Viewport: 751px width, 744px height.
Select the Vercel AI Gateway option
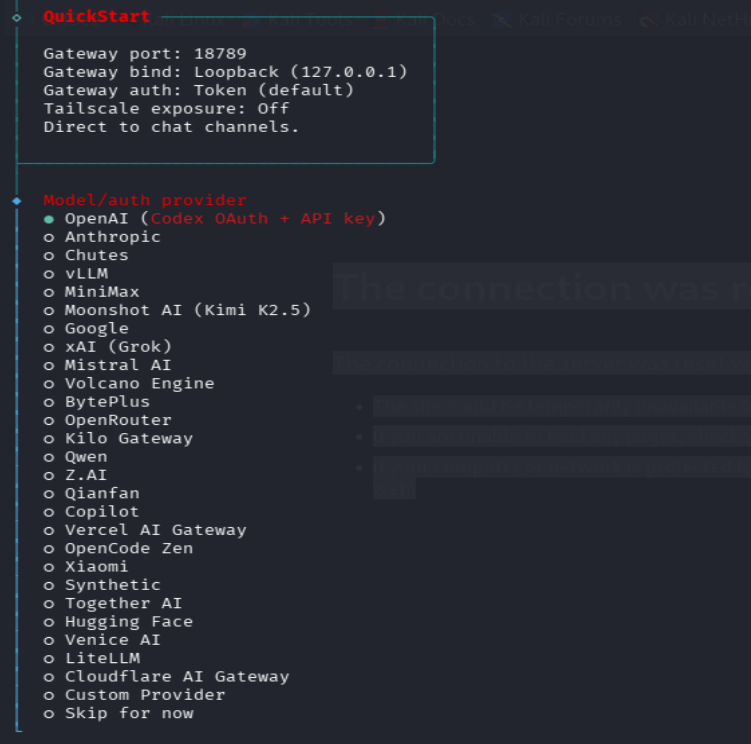[x=145, y=530]
